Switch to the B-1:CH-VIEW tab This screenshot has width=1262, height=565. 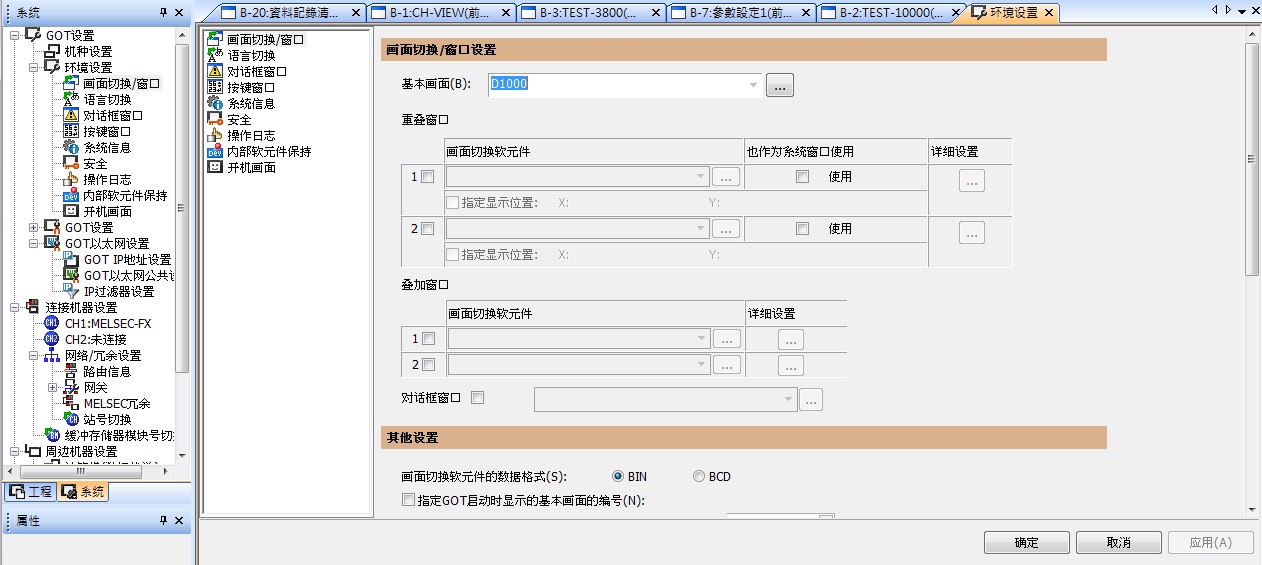coord(439,13)
